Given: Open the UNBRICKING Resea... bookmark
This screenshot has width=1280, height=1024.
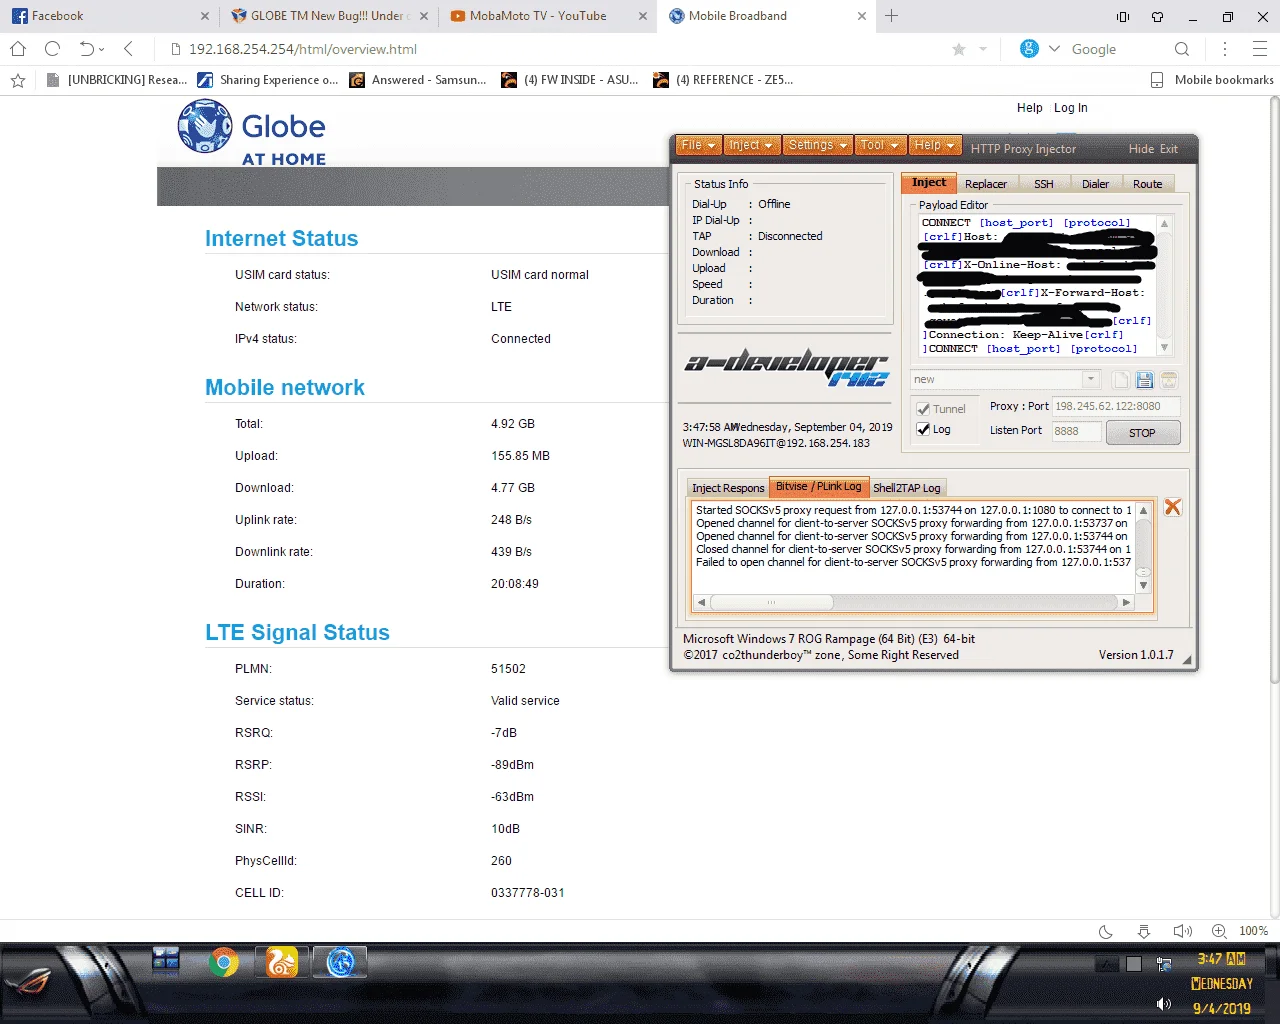Looking at the screenshot, I should (x=117, y=80).
